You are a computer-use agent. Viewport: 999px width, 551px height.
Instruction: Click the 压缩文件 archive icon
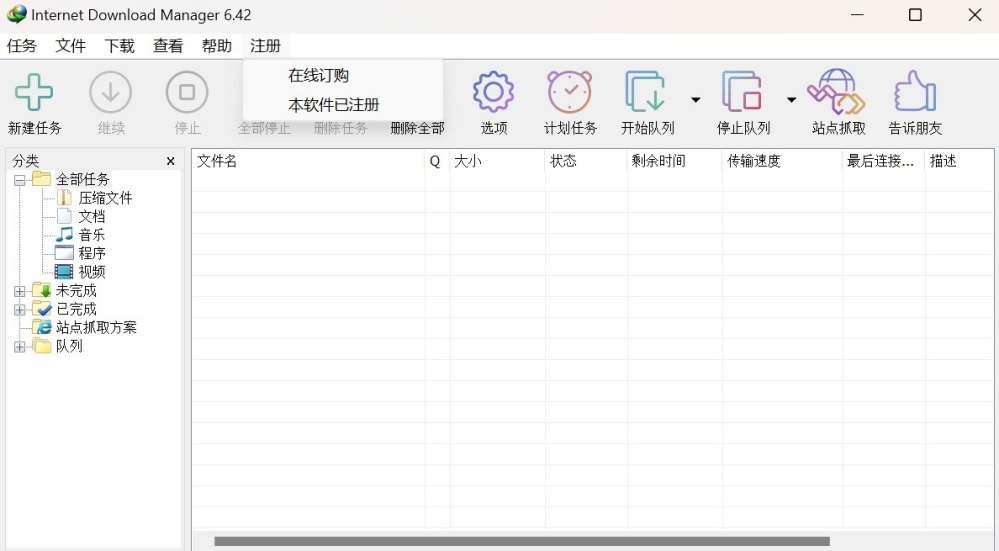pyautogui.click(x=64, y=198)
